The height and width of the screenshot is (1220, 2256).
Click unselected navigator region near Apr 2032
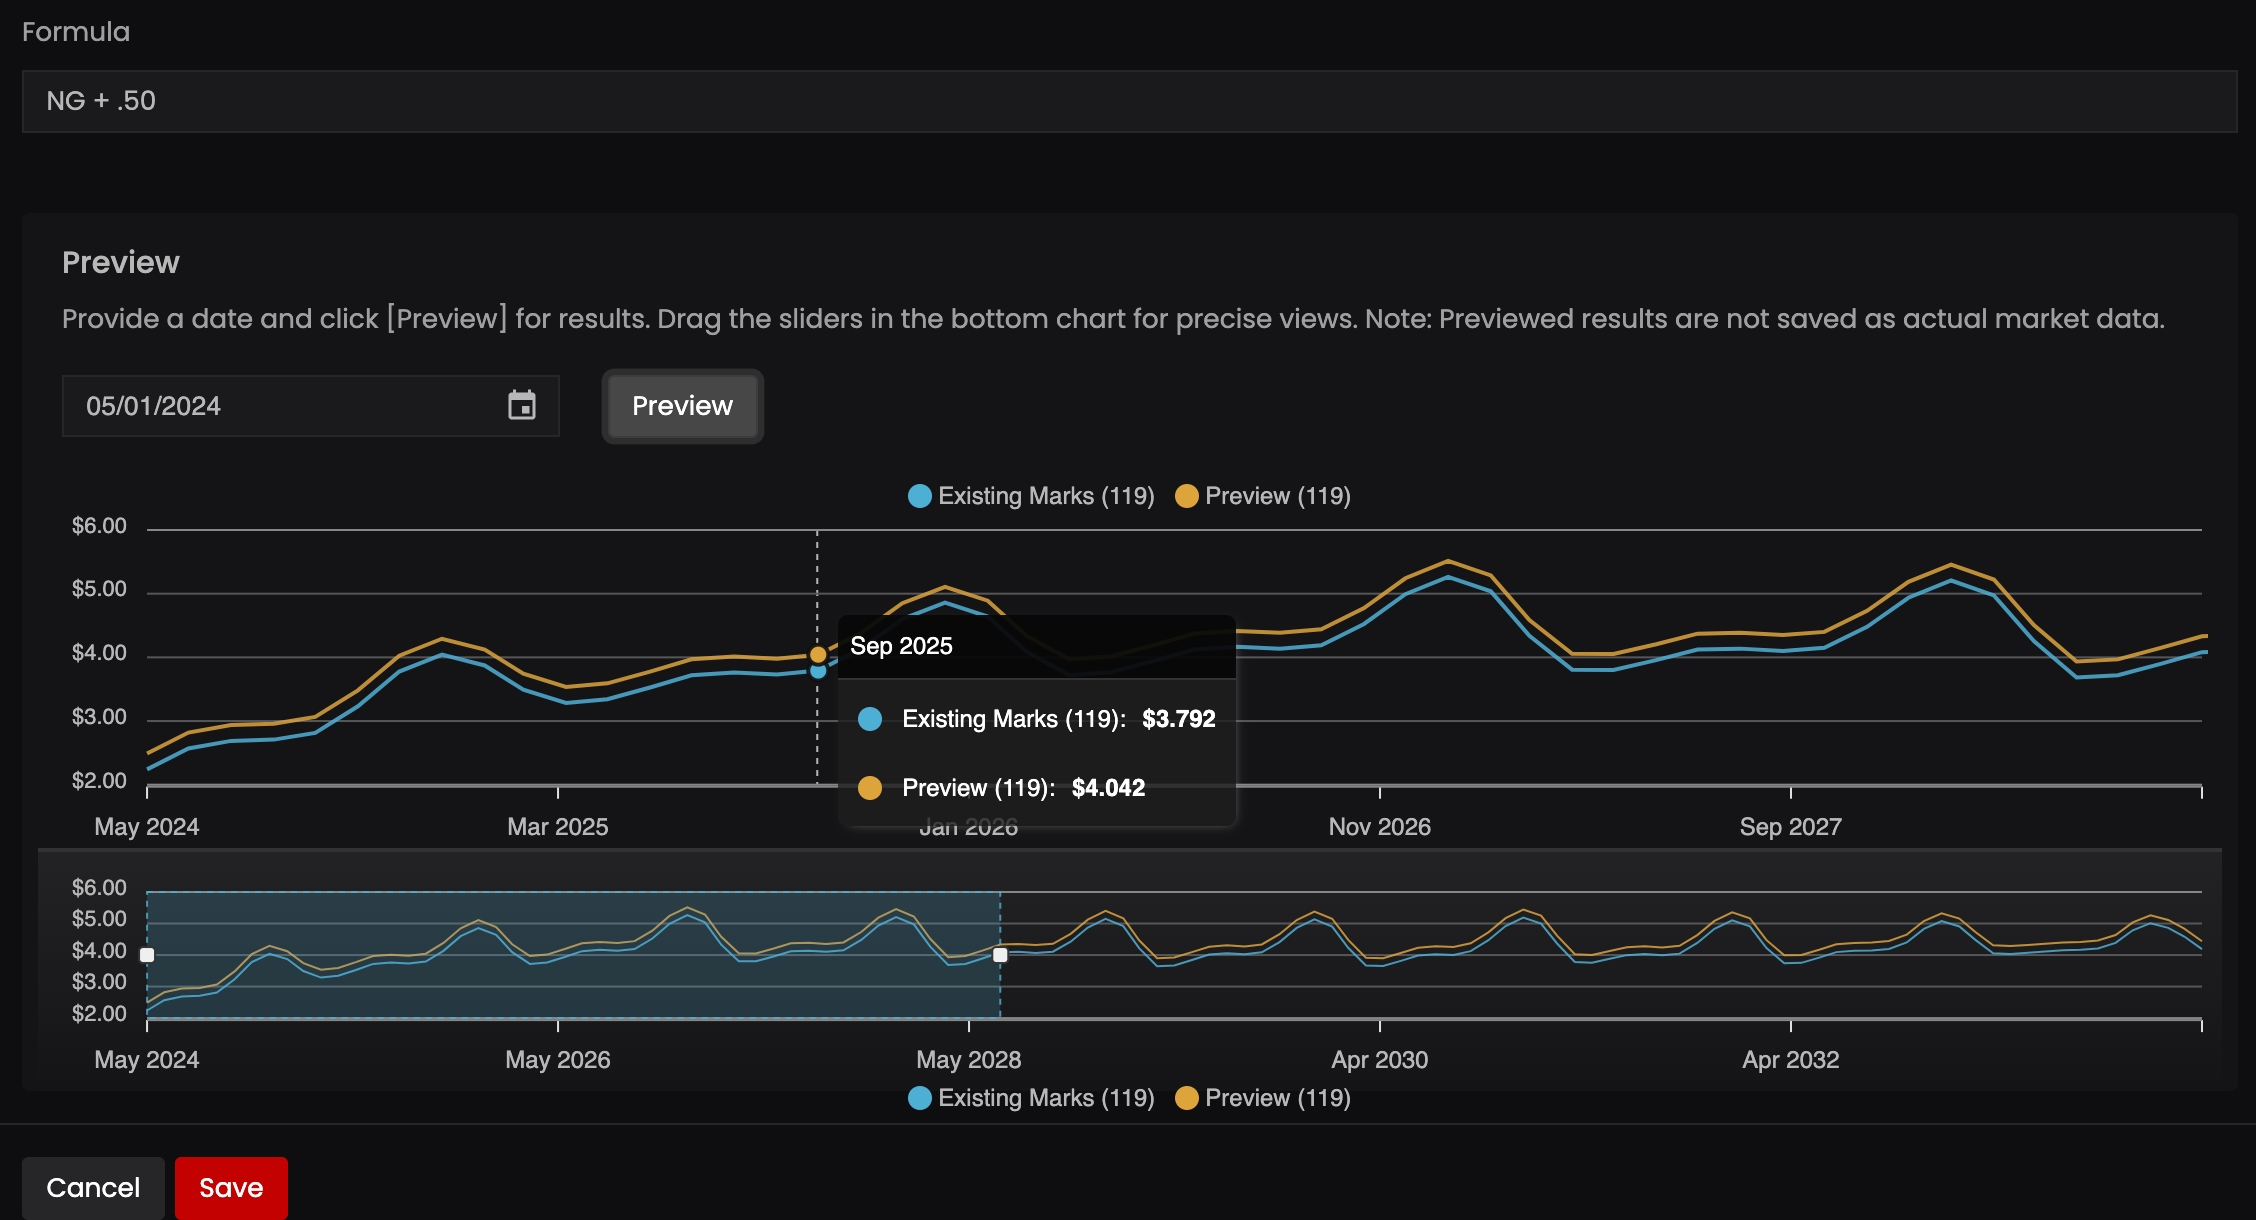click(x=1790, y=990)
